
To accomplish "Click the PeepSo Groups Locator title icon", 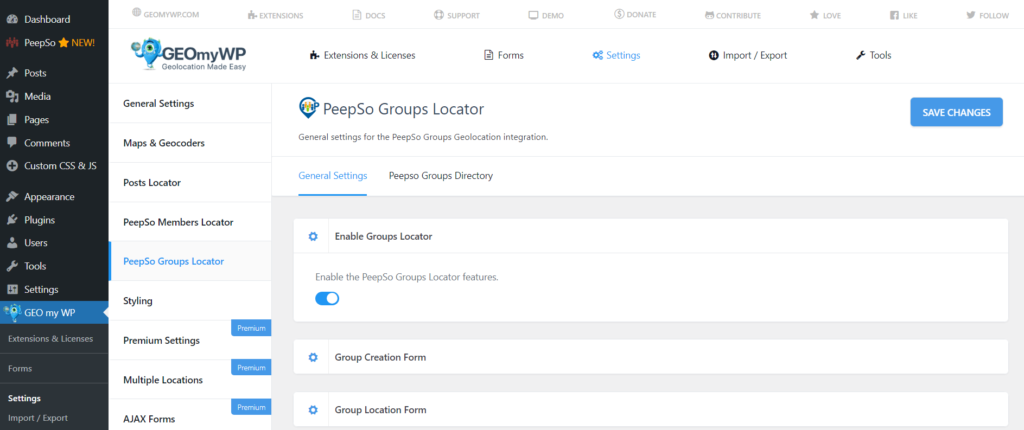I will coord(308,108).
